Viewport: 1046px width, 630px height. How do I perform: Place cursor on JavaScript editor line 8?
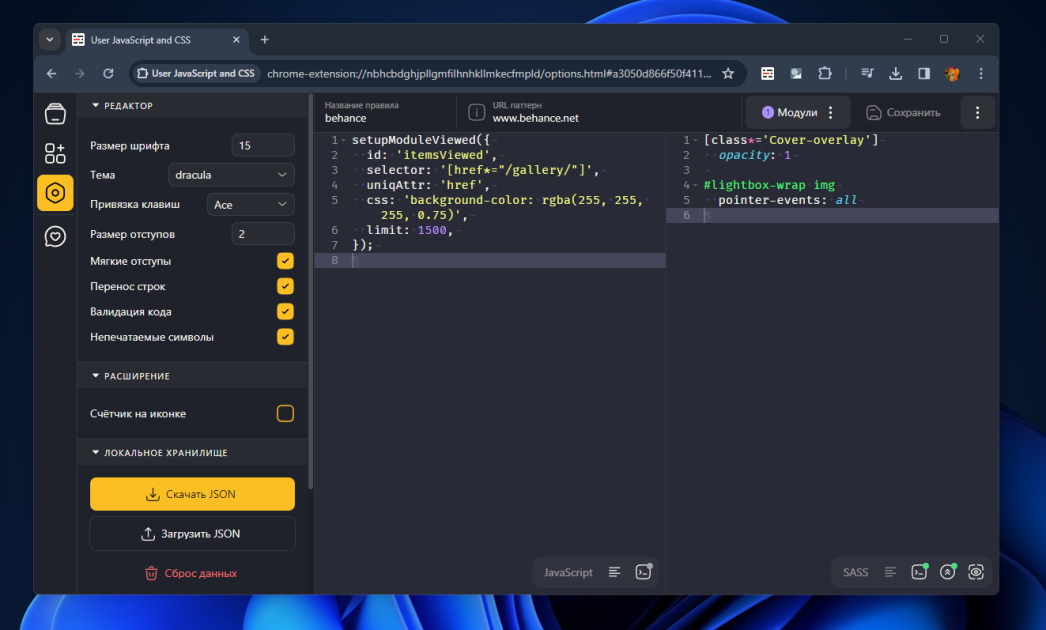coord(490,260)
